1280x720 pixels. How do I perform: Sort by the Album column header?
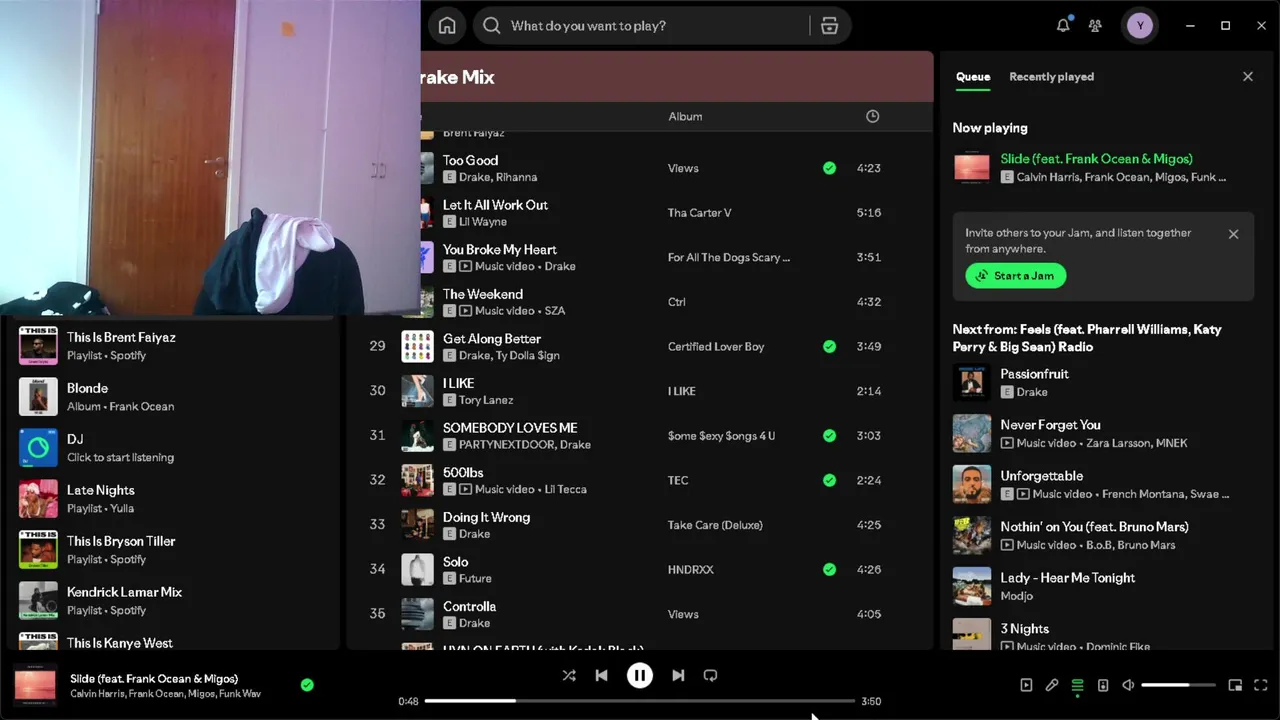pyautogui.click(x=685, y=116)
